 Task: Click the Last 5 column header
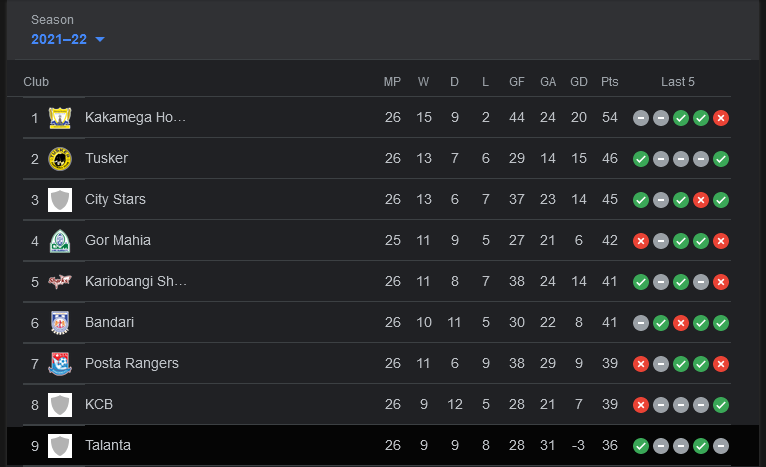click(678, 82)
